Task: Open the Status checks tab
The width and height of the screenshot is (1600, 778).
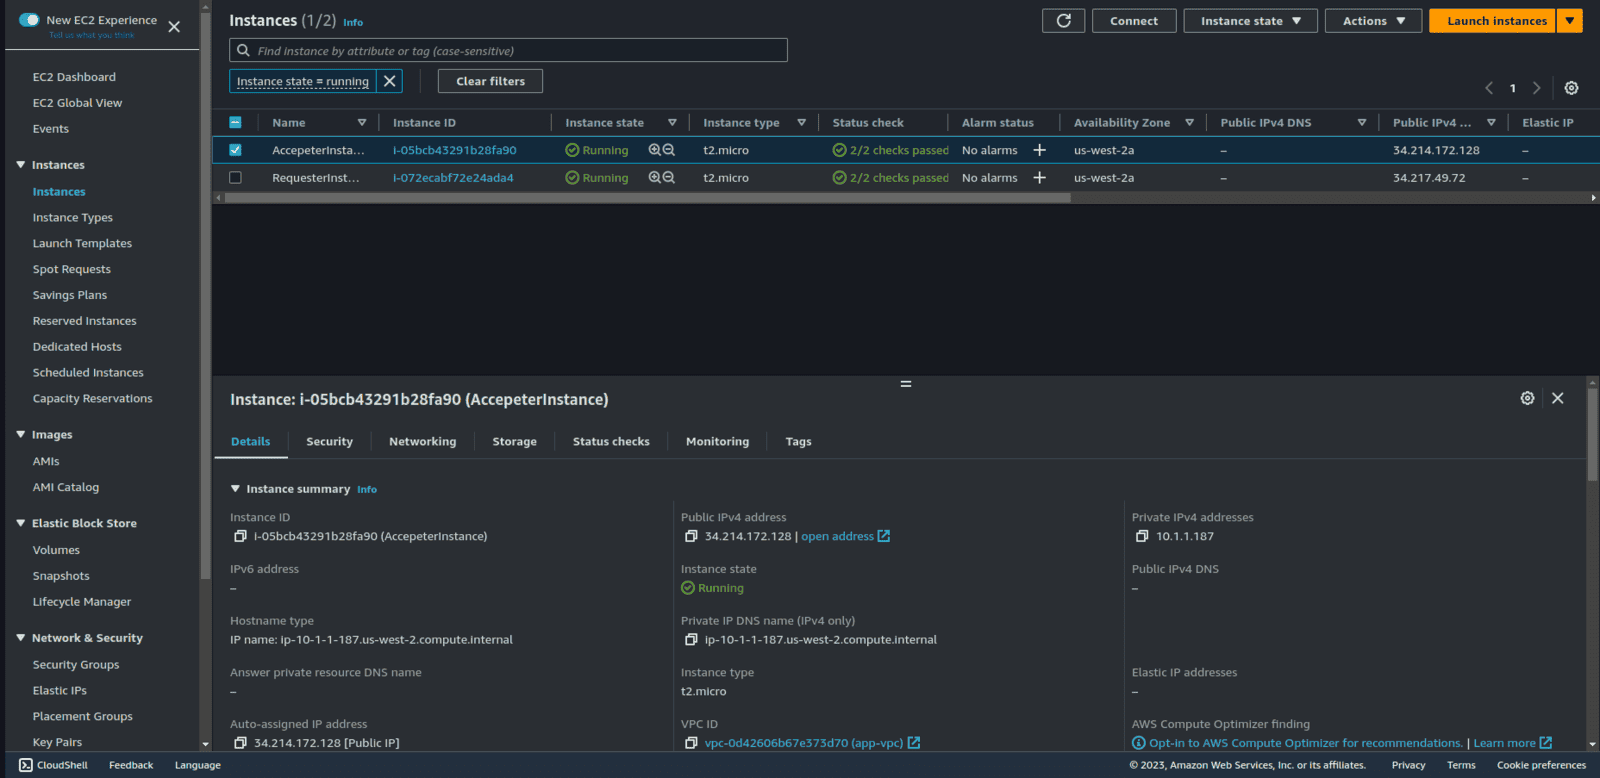Action: pyautogui.click(x=611, y=442)
